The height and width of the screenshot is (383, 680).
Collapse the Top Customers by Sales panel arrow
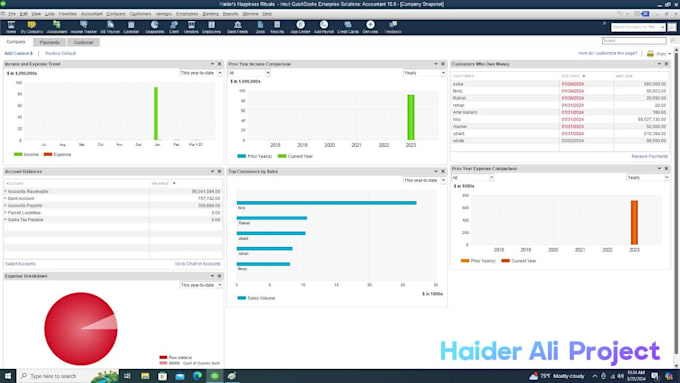tap(436, 171)
